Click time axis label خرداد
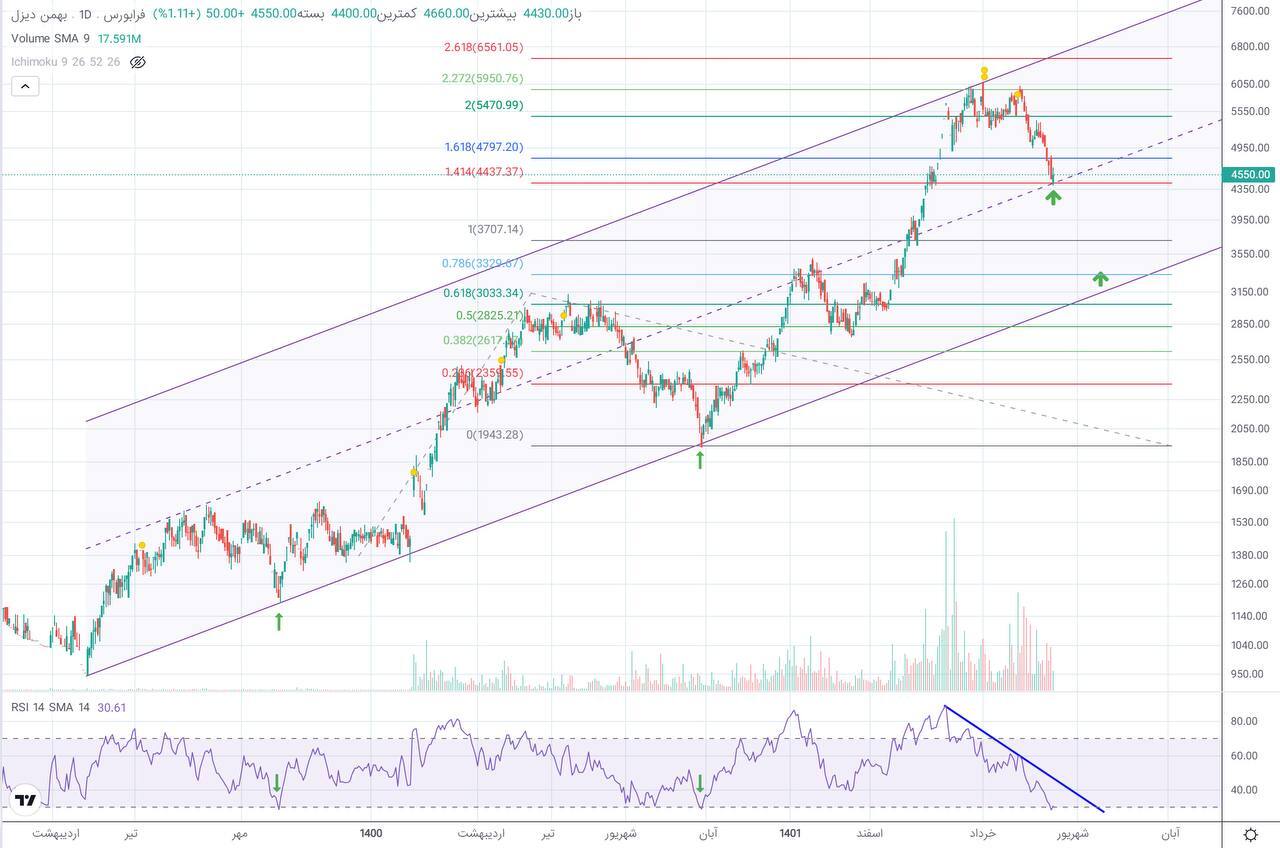The height and width of the screenshot is (848, 1280). click(984, 833)
